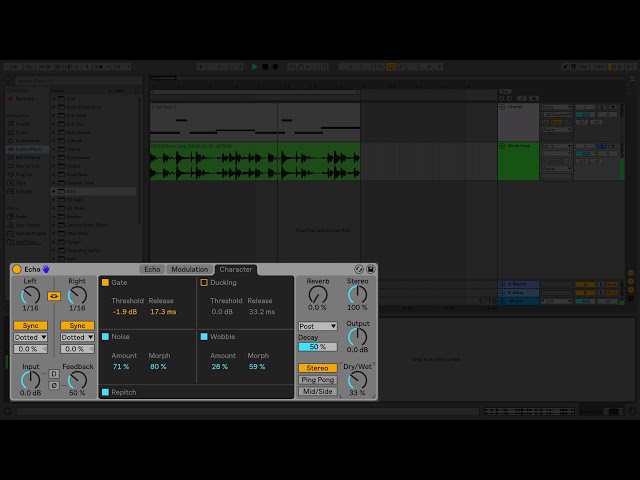Toggle the Noise switch

[x=105, y=337]
